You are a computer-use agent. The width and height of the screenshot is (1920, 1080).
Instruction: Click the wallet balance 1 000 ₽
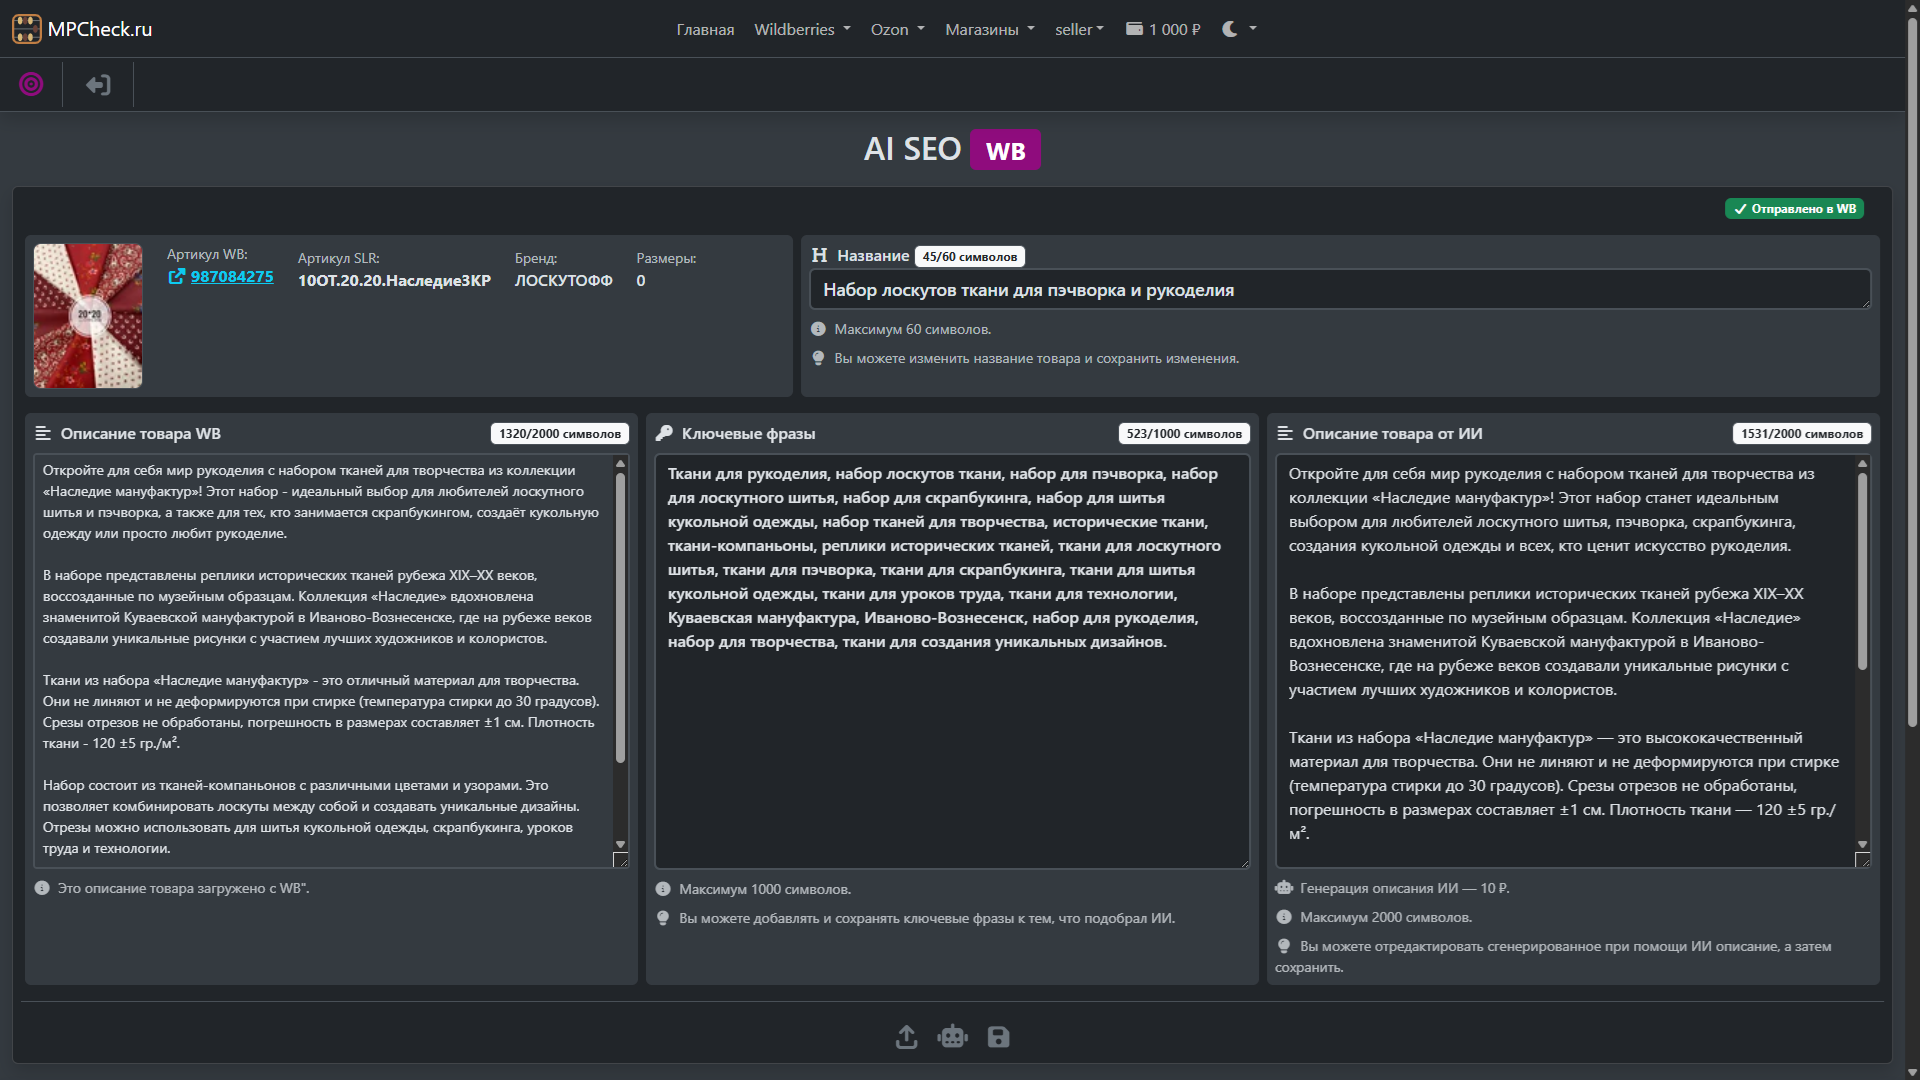[x=1163, y=29]
